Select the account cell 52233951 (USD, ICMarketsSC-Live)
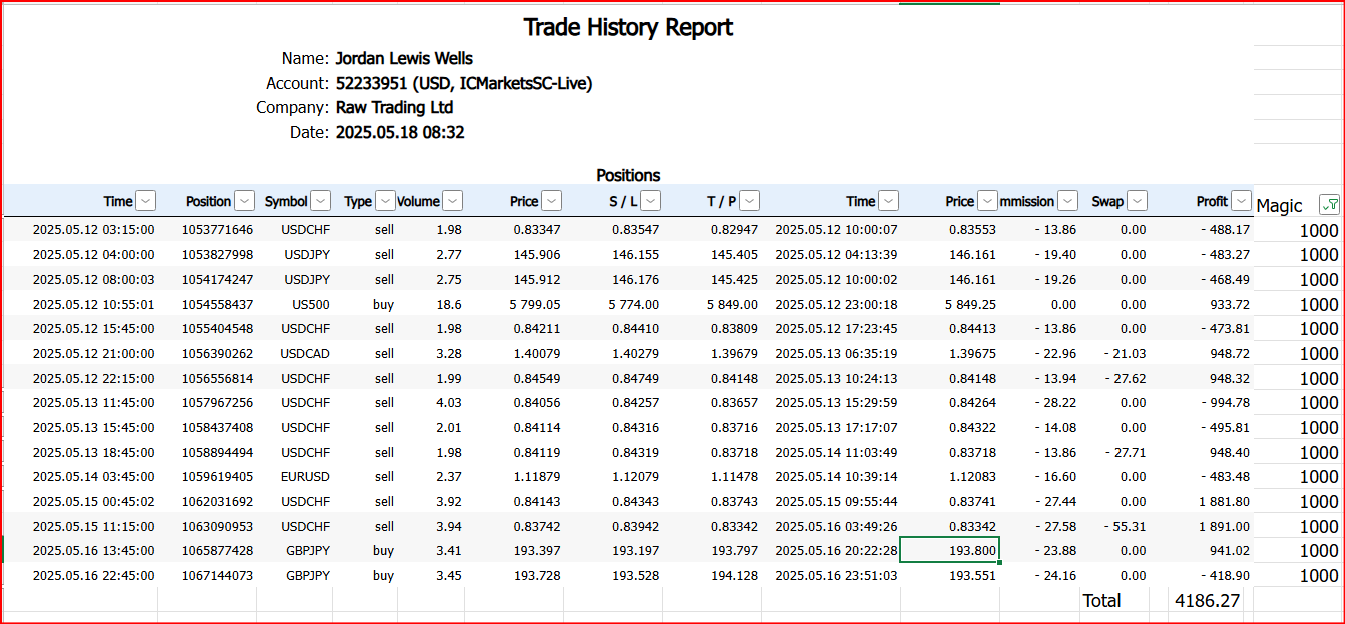 click(464, 83)
